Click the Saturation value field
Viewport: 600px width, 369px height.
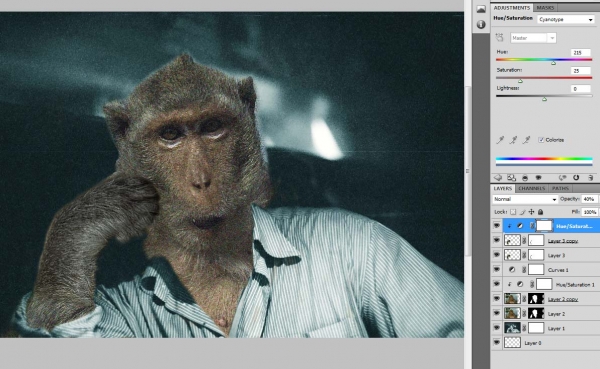(580, 71)
